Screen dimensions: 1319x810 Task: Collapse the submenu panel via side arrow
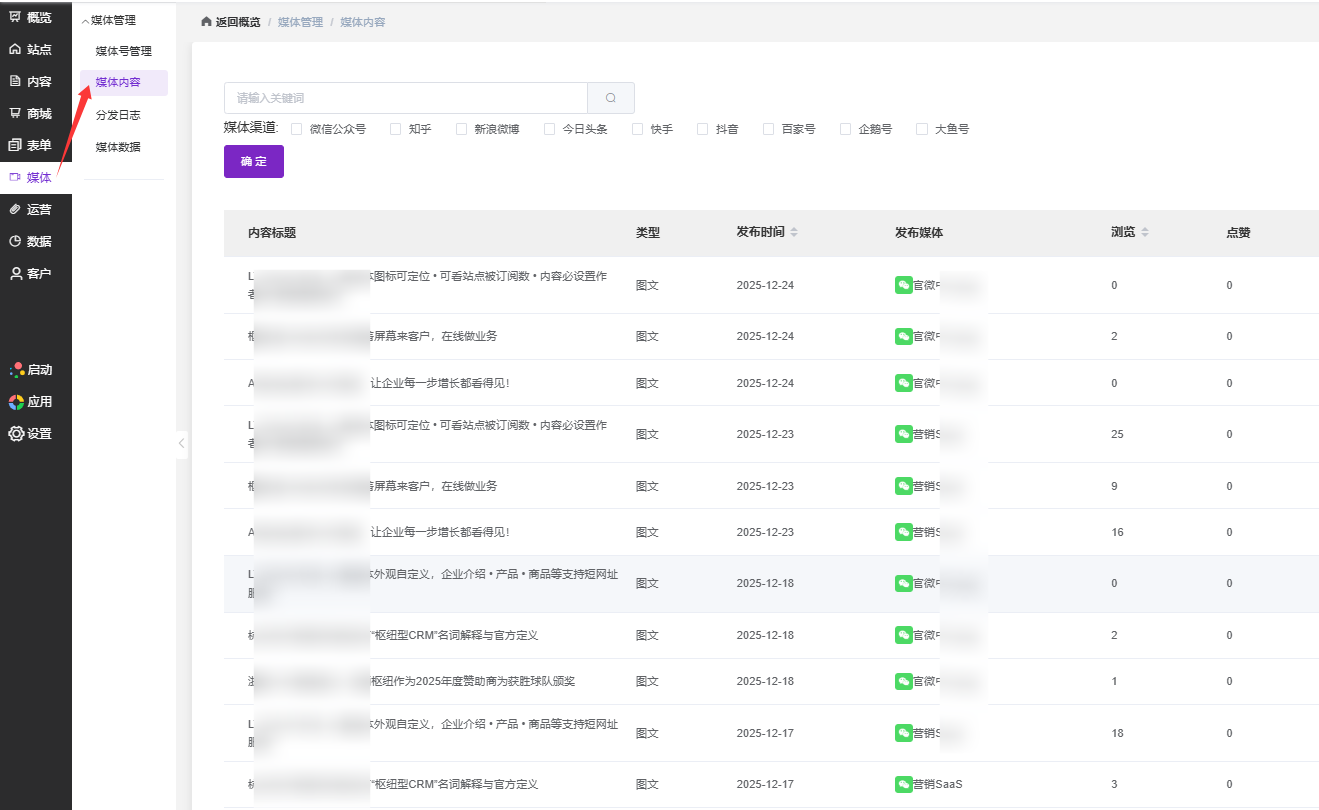tap(181, 443)
